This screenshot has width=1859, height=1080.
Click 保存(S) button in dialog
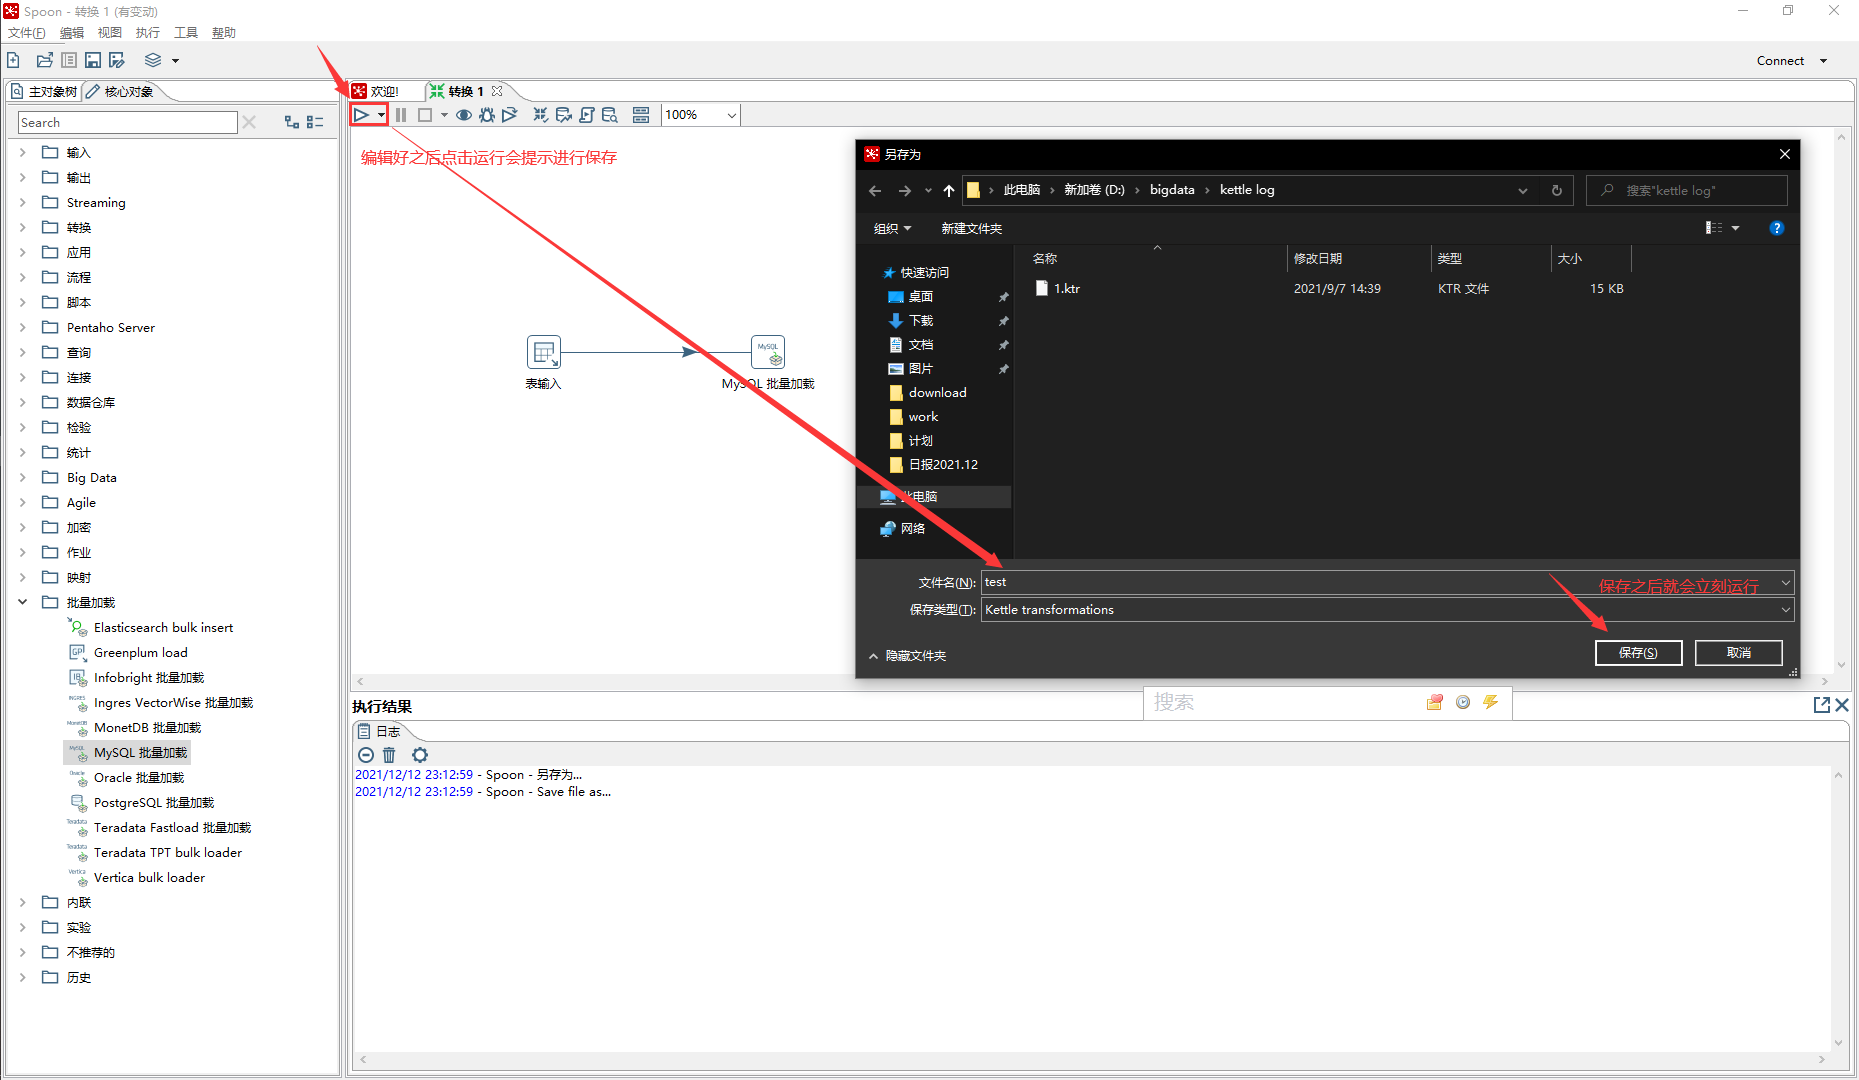pyautogui.click(x=1638, y=653)
